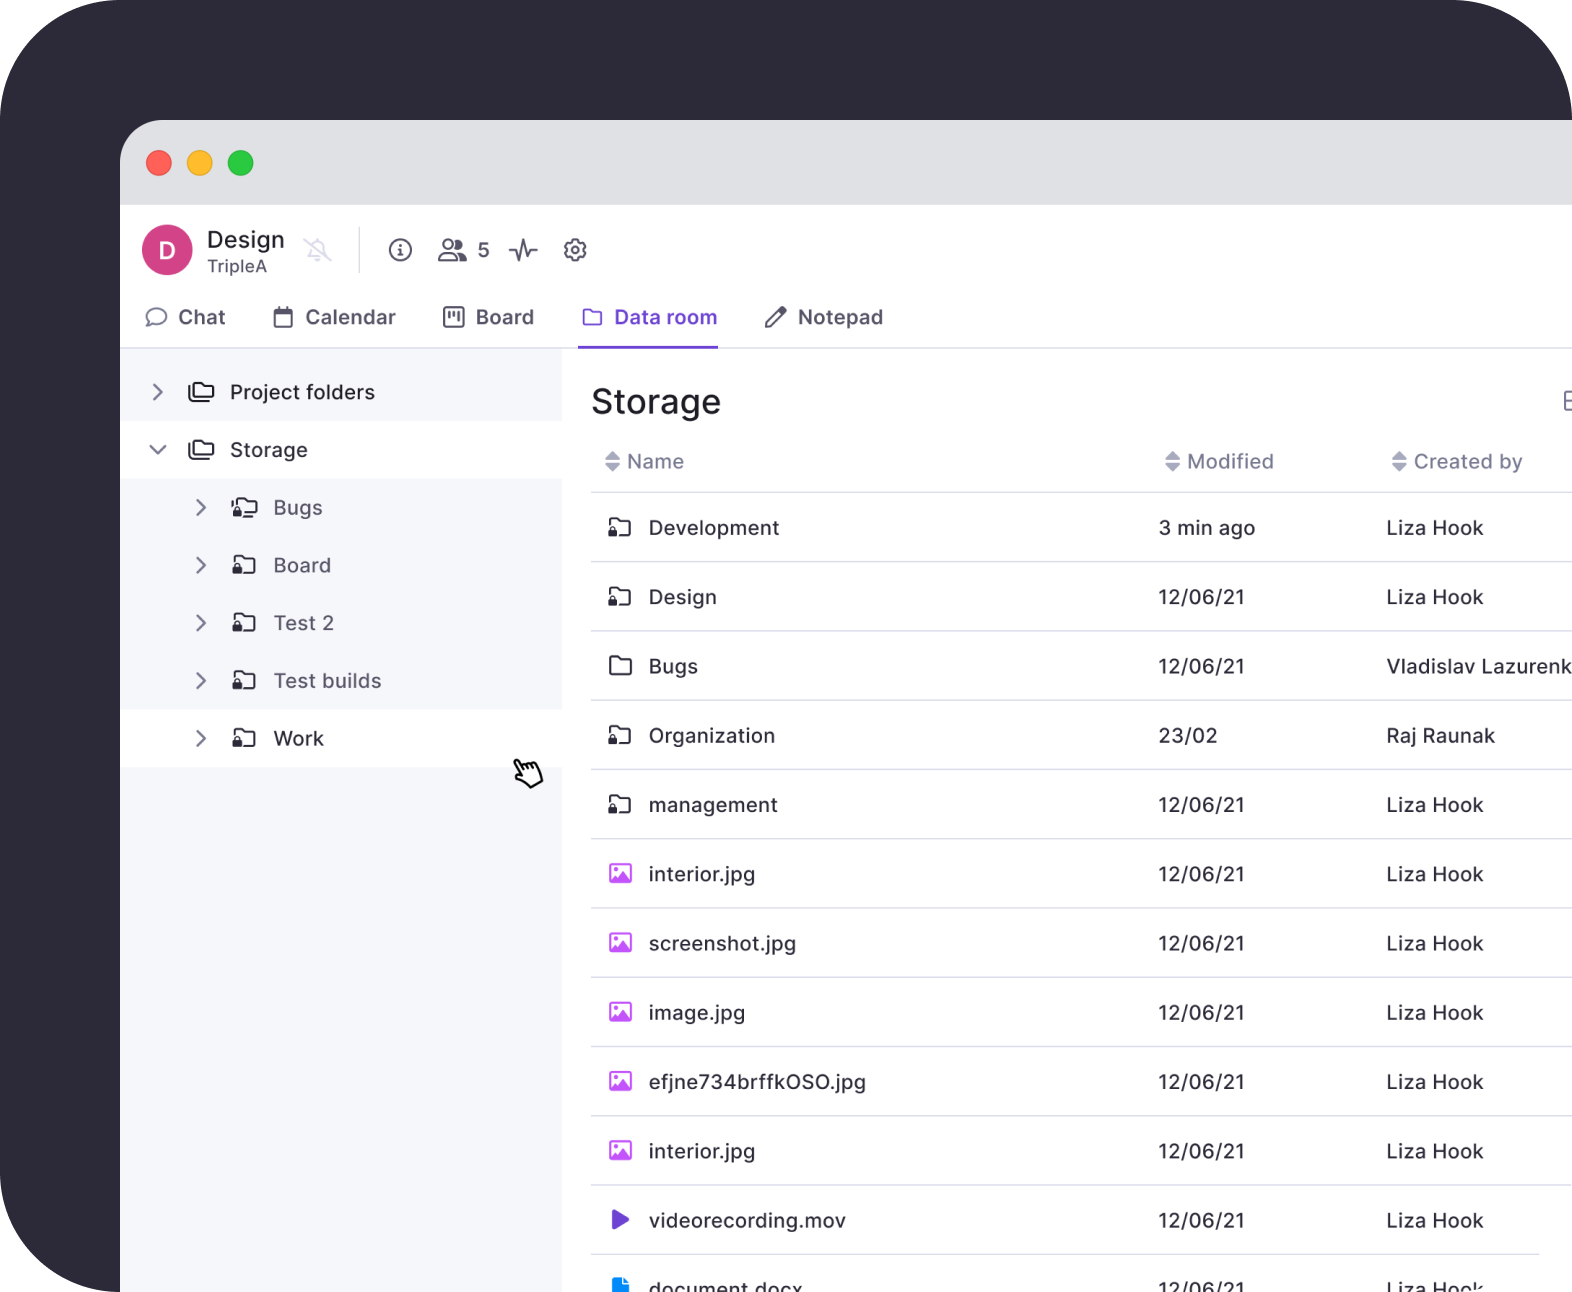Click the Calendar tab icon
Viewport: 1572px width, 1292px height.
click(x=283, y=317)
